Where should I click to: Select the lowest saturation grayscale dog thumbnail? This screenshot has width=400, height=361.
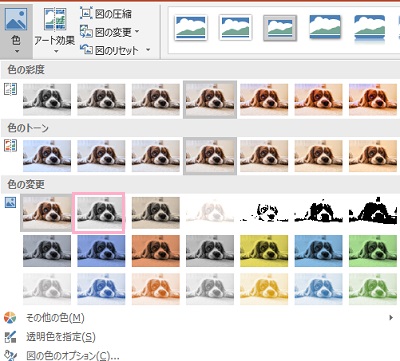pyautogui.click(x=47, y=99)
